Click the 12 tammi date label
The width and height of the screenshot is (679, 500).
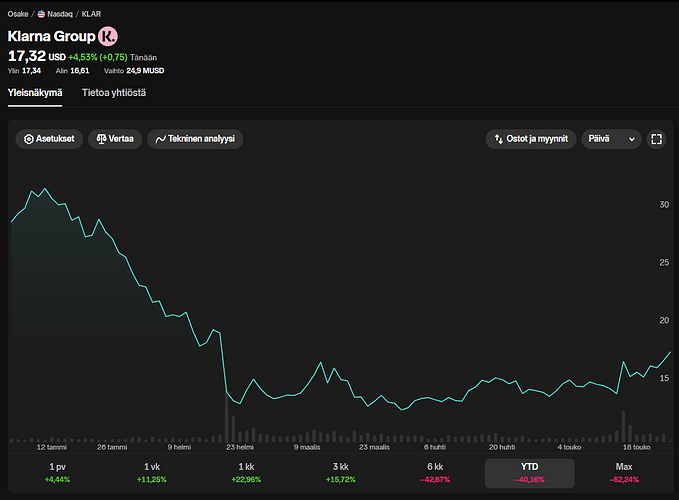(52, 447)
